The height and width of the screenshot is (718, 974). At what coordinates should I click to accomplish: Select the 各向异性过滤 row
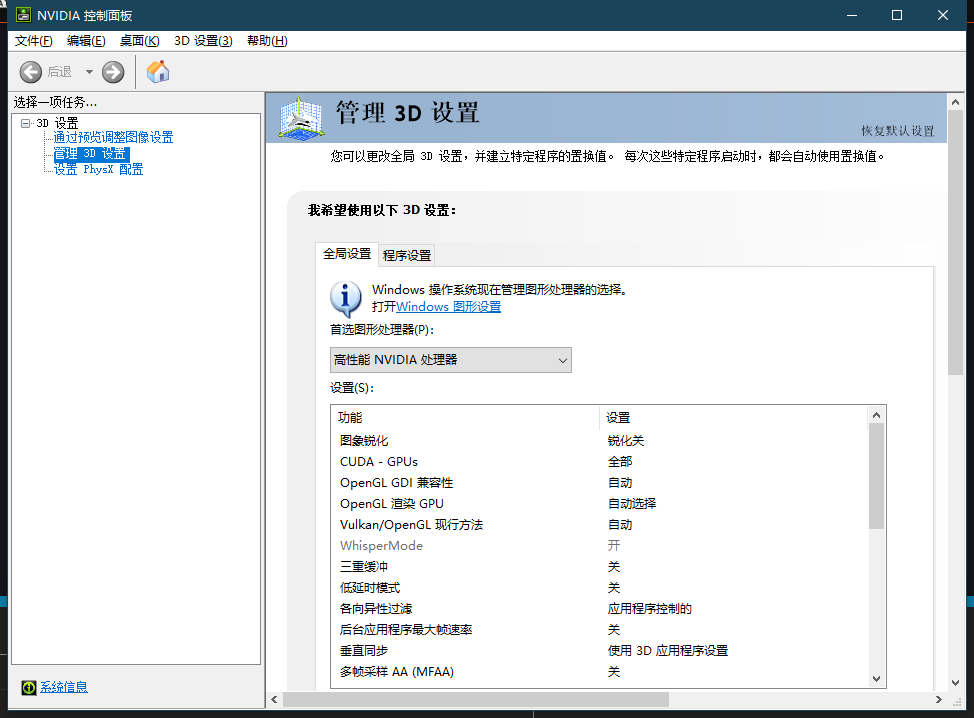[x=599, y=609]
